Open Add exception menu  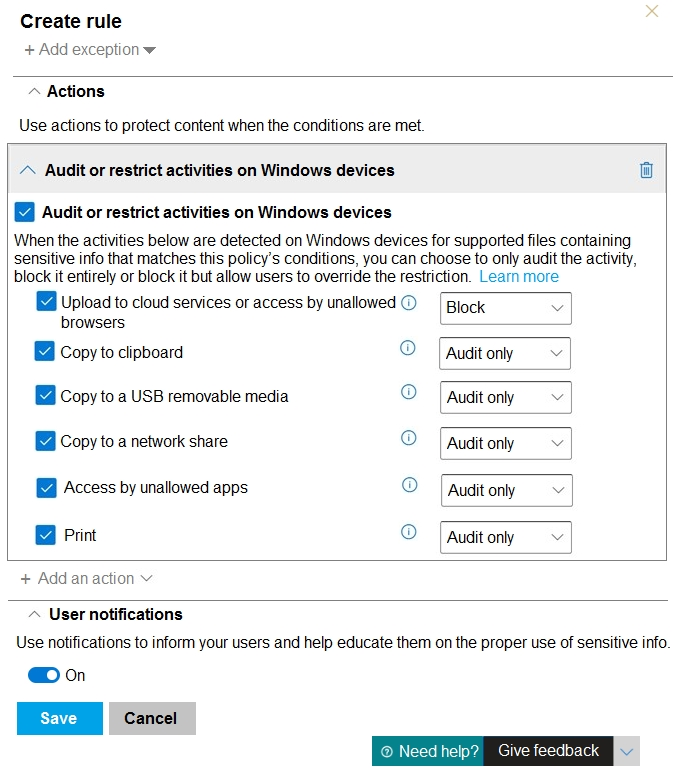pyautogui.click(x=90, y=50)
